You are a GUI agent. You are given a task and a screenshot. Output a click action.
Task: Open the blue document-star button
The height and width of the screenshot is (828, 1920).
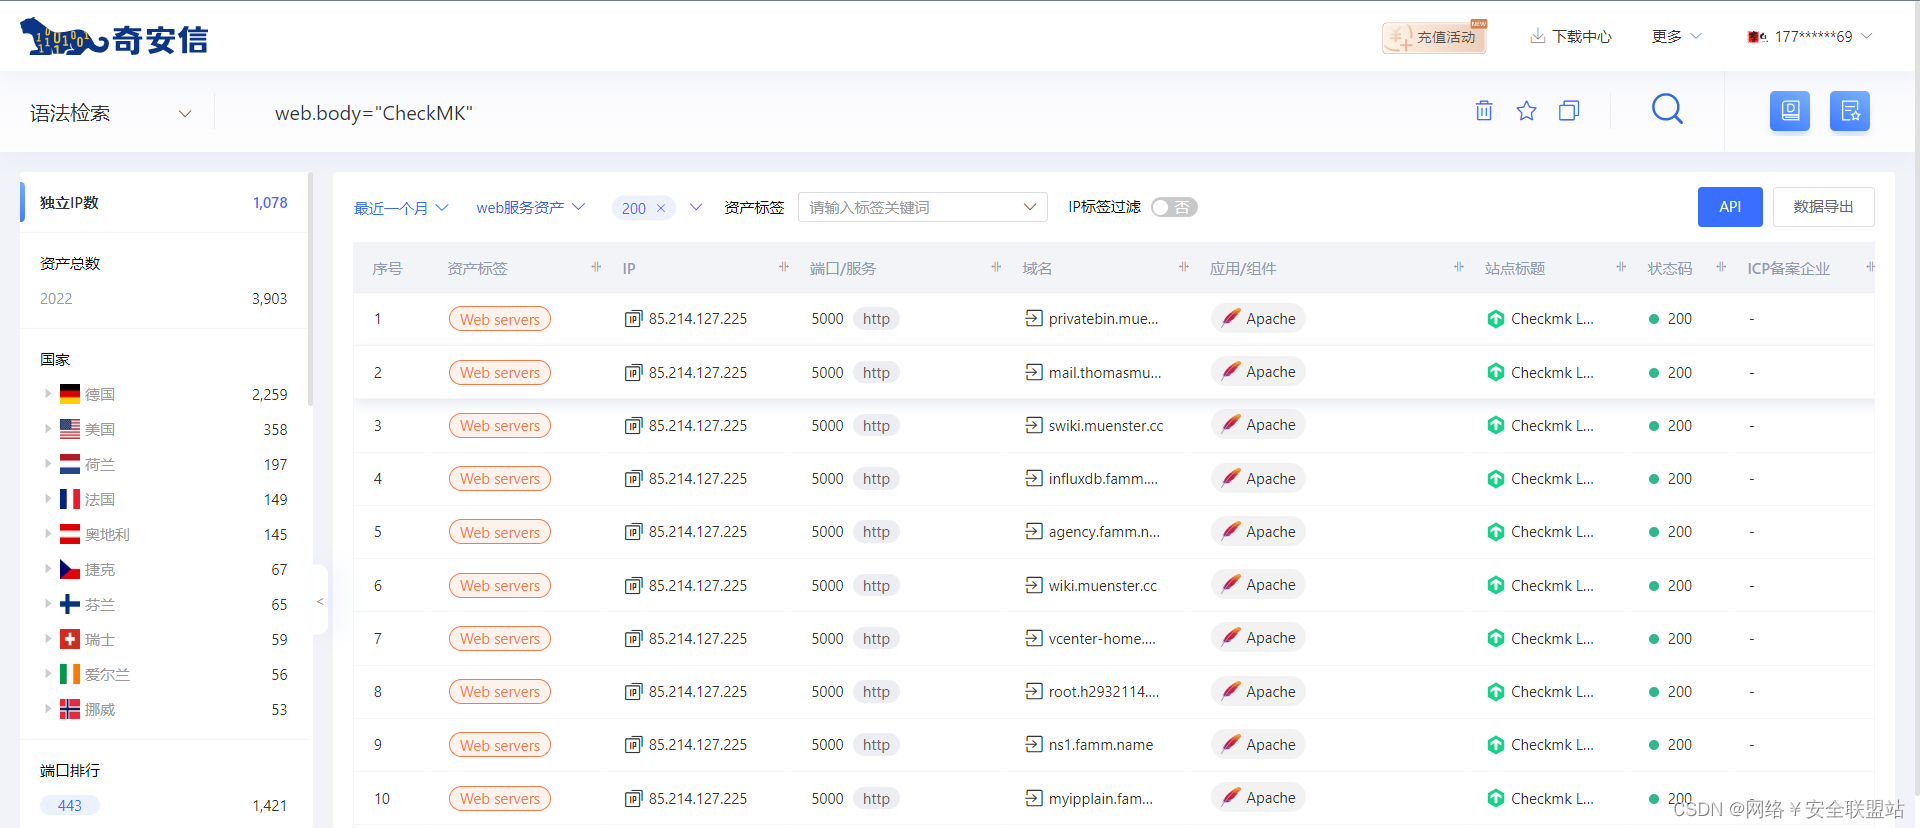(x=1850, y=111)
